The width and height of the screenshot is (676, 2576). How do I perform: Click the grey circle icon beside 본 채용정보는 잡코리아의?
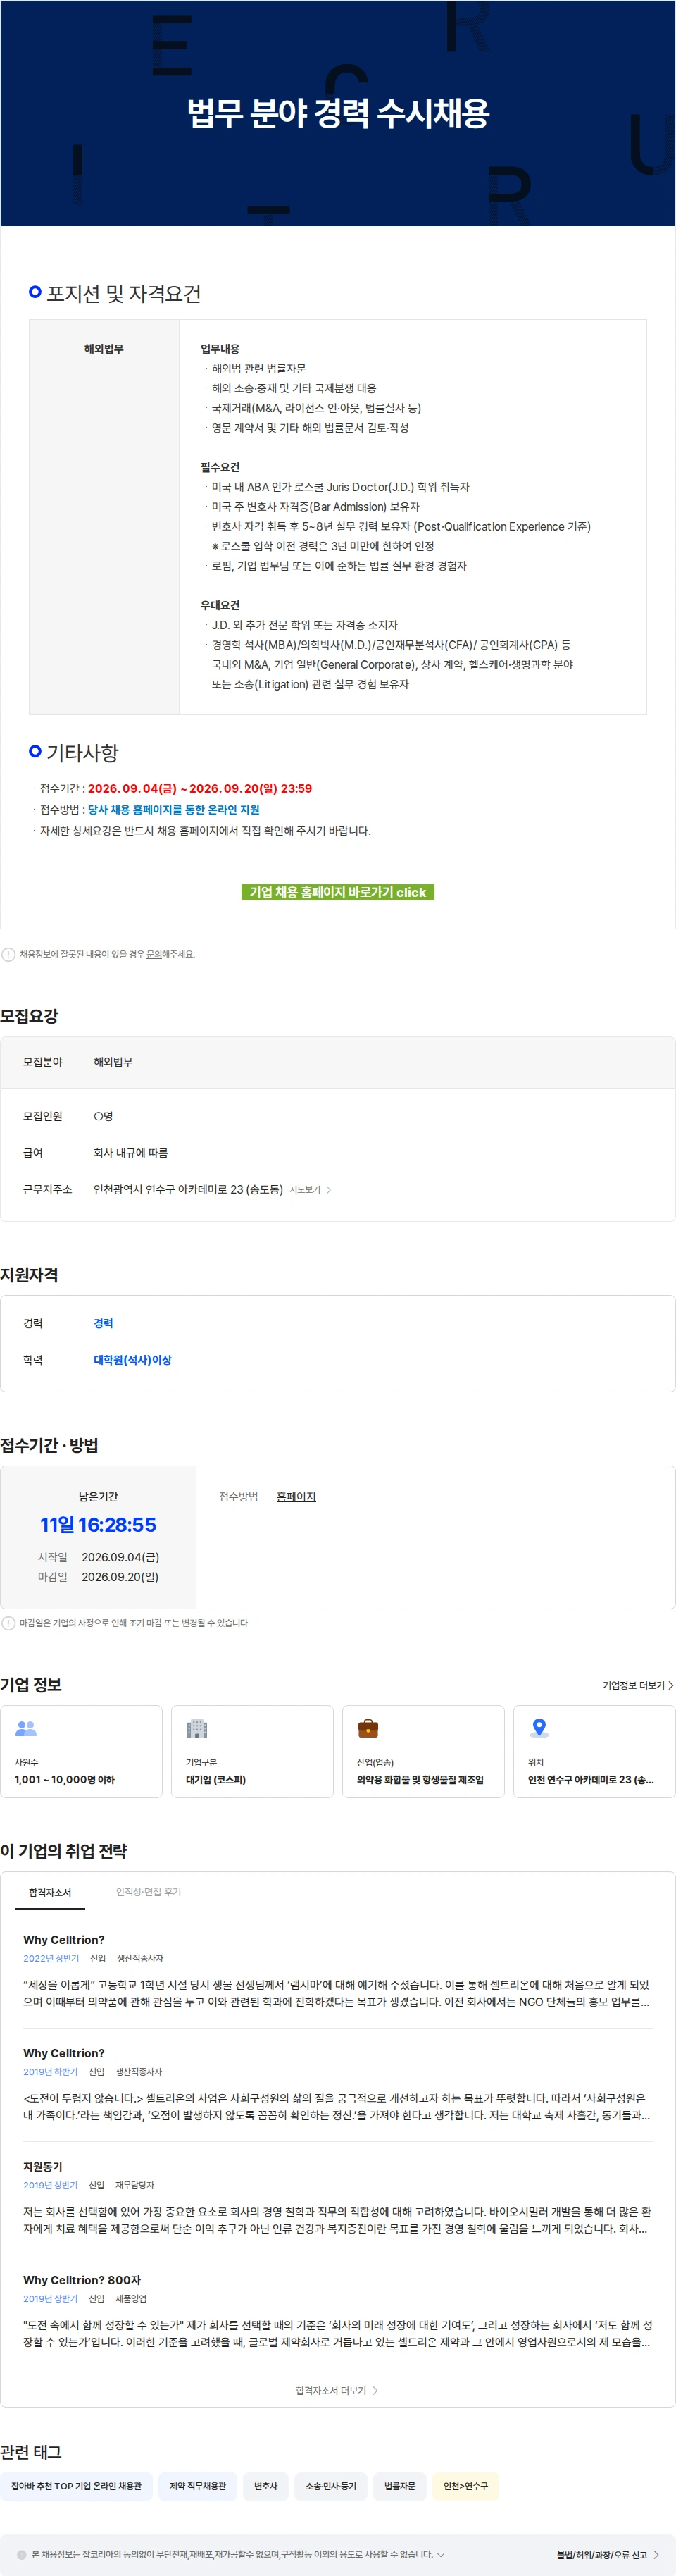click(x=22, y=2555)
